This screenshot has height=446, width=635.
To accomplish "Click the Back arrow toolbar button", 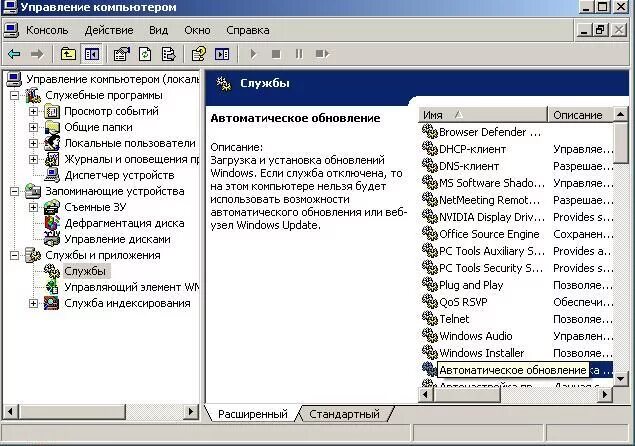I will coord(15,54).
